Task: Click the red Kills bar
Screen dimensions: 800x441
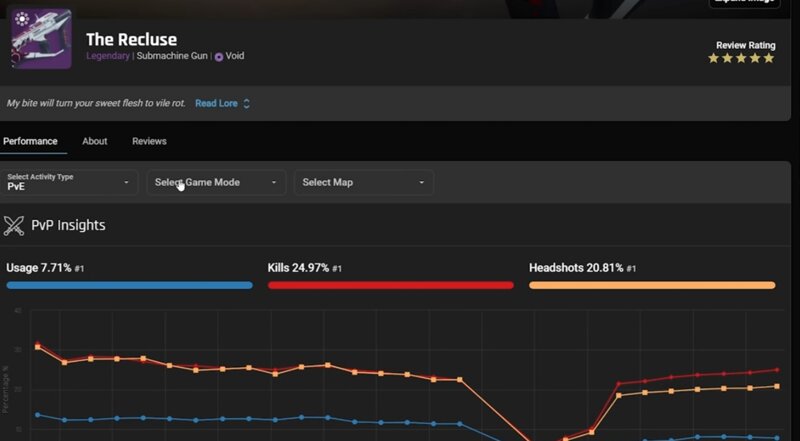Action: pos(391,285)
